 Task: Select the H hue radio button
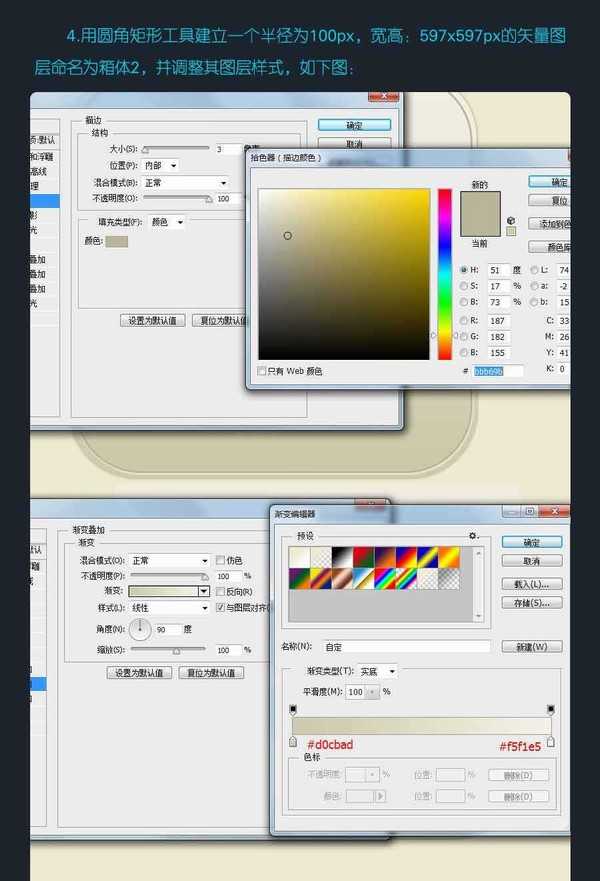[464, 270]
